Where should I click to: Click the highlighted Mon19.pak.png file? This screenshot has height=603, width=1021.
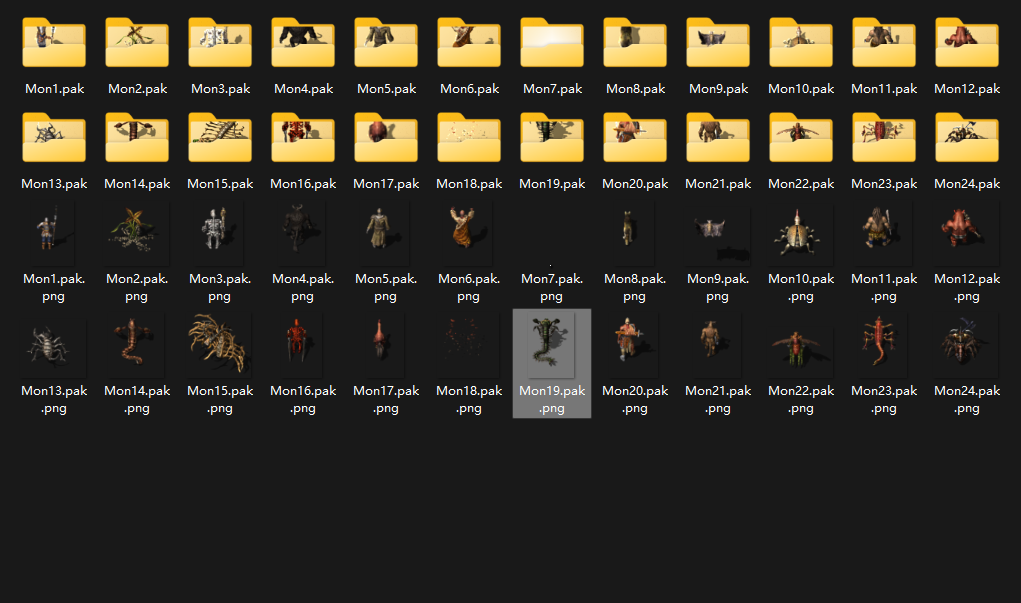(552, 345)
